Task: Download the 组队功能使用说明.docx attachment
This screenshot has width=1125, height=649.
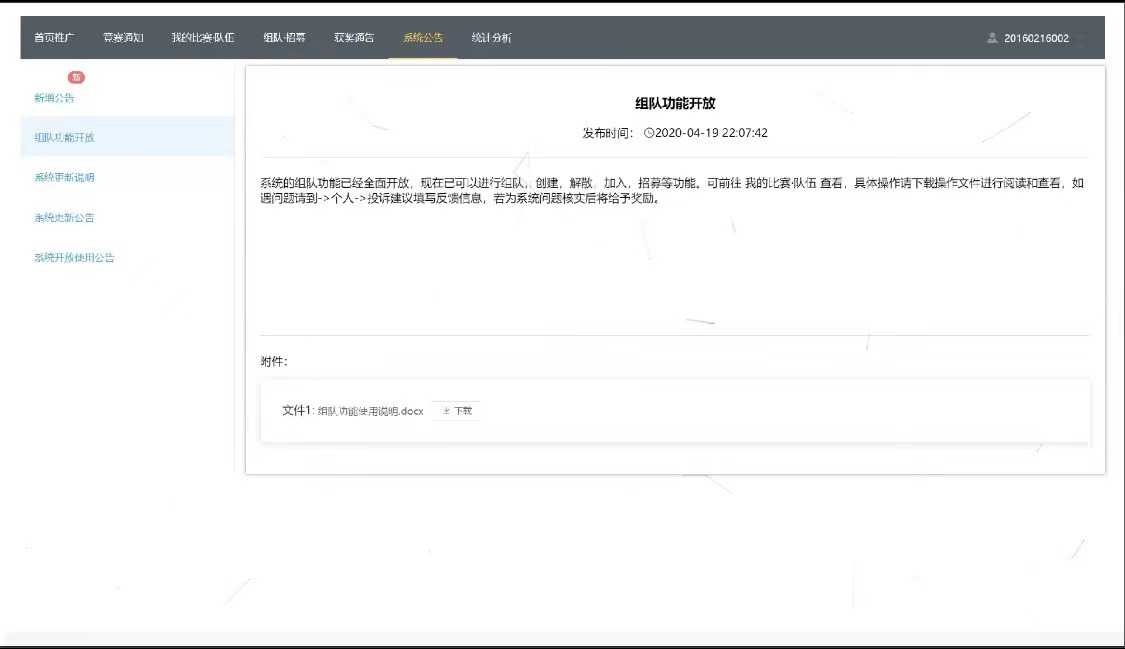Action: (x=457, y=411)
